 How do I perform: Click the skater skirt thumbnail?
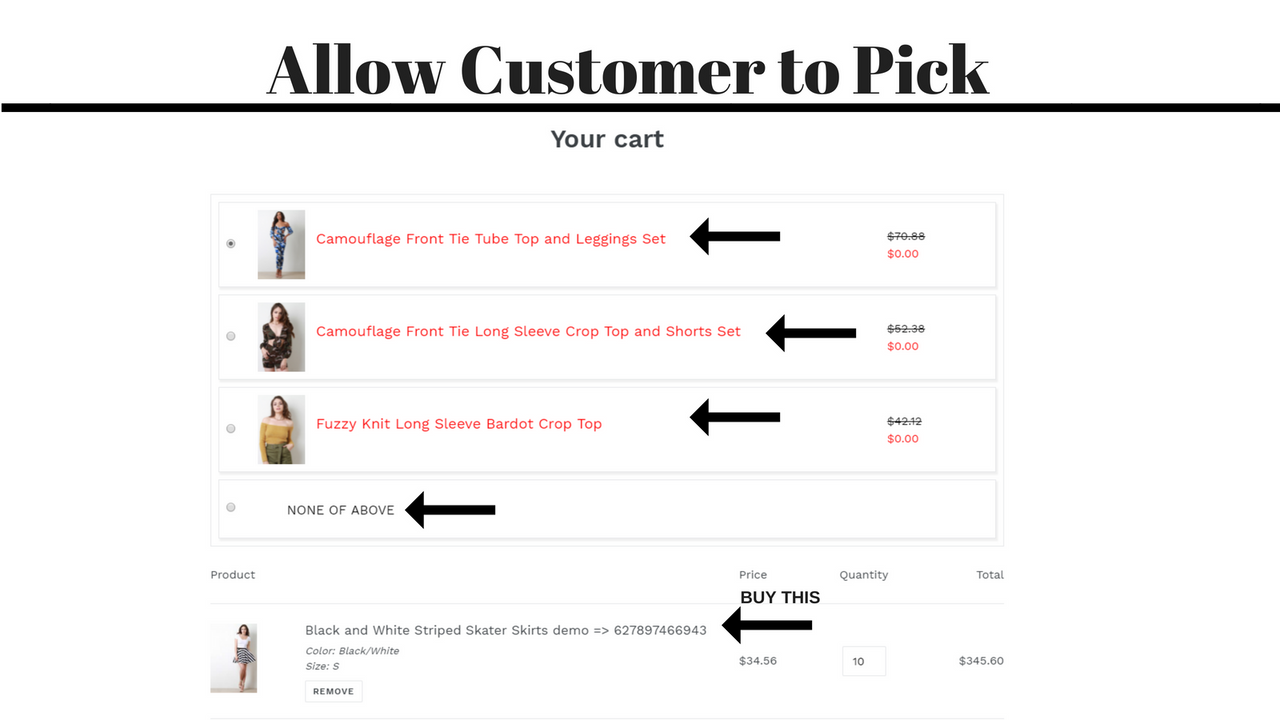233,657
